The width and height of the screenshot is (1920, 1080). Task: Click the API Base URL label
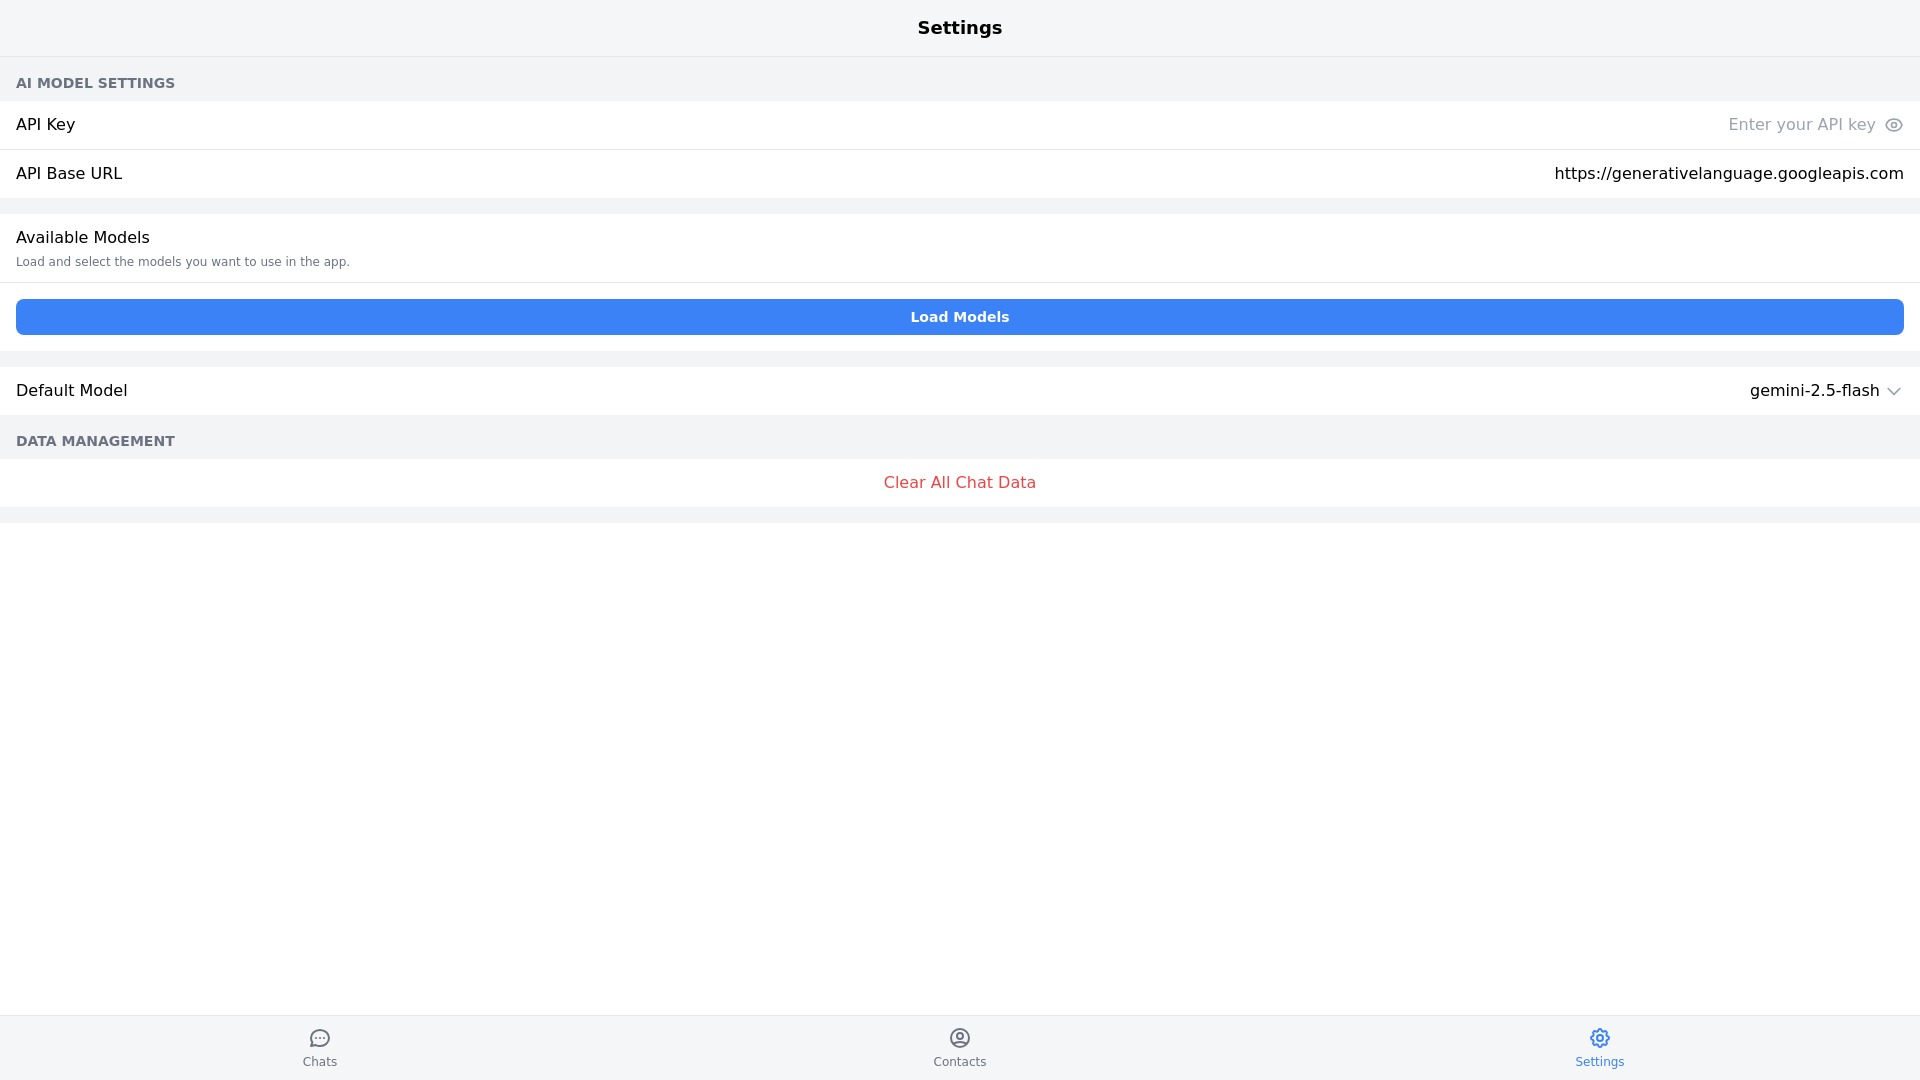(x=69, y=174)
